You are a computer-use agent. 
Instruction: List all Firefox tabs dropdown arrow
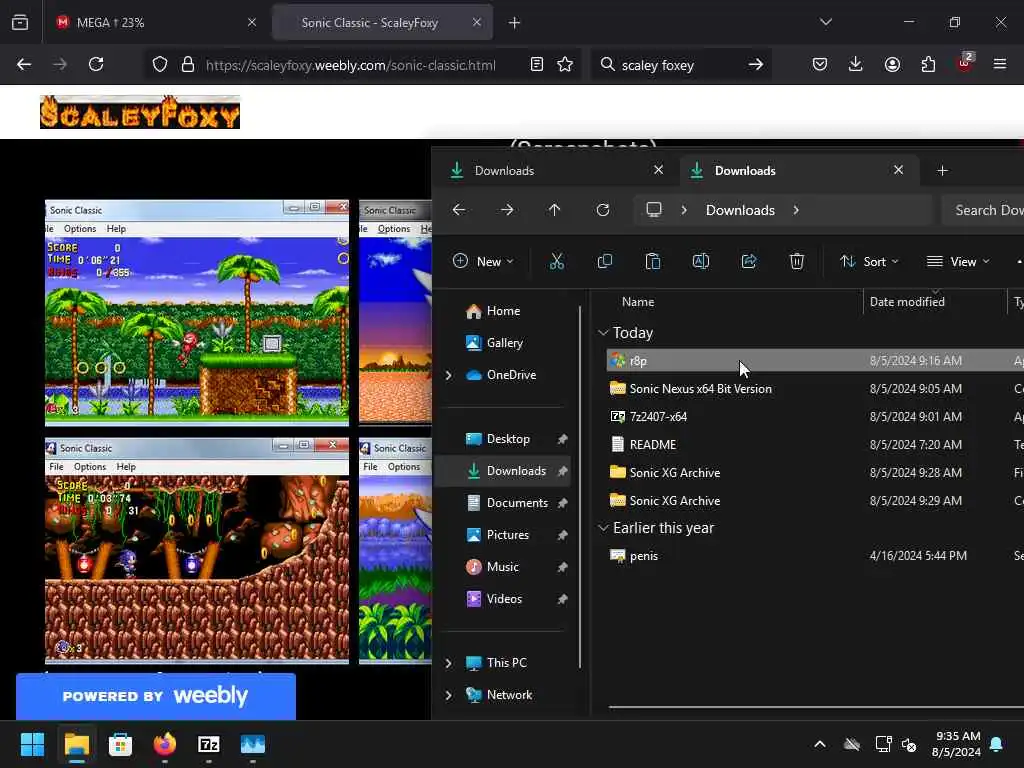[x=825, y=22]
